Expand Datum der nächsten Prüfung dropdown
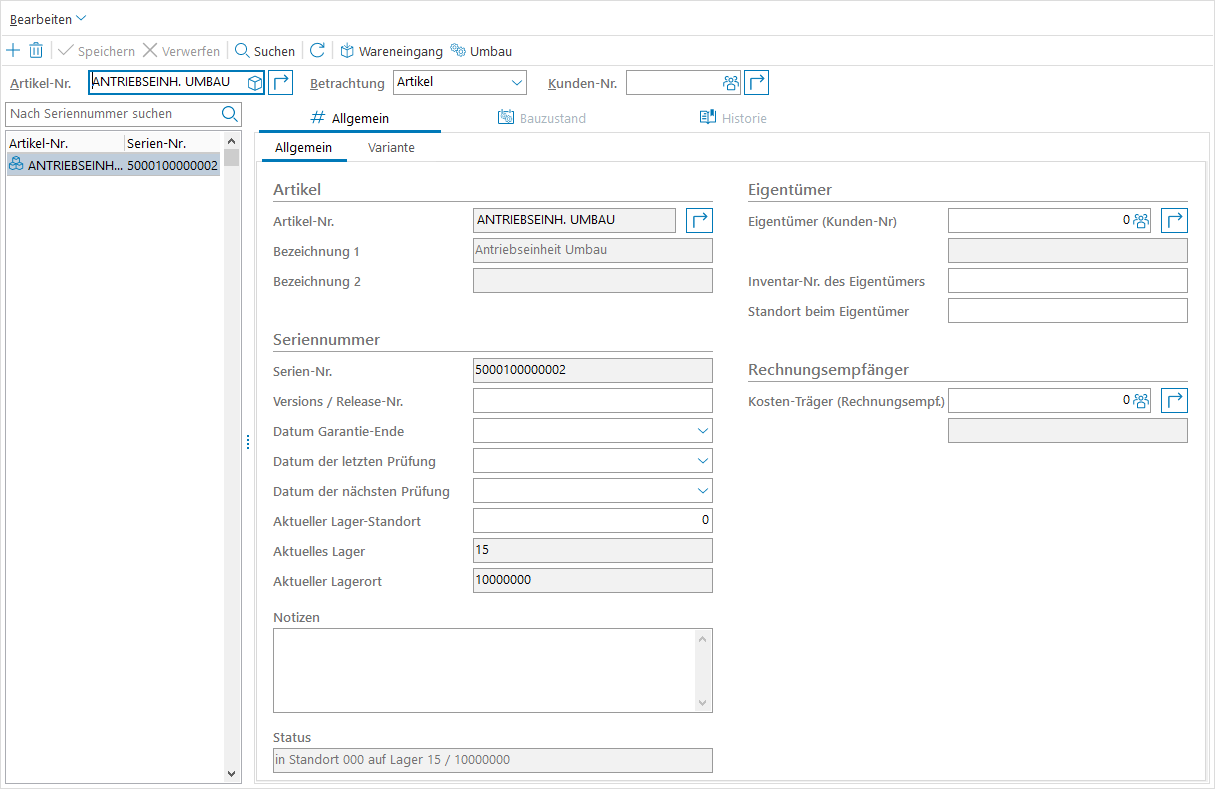This screenshot has height=789, width=1215. tap(702, 491)
